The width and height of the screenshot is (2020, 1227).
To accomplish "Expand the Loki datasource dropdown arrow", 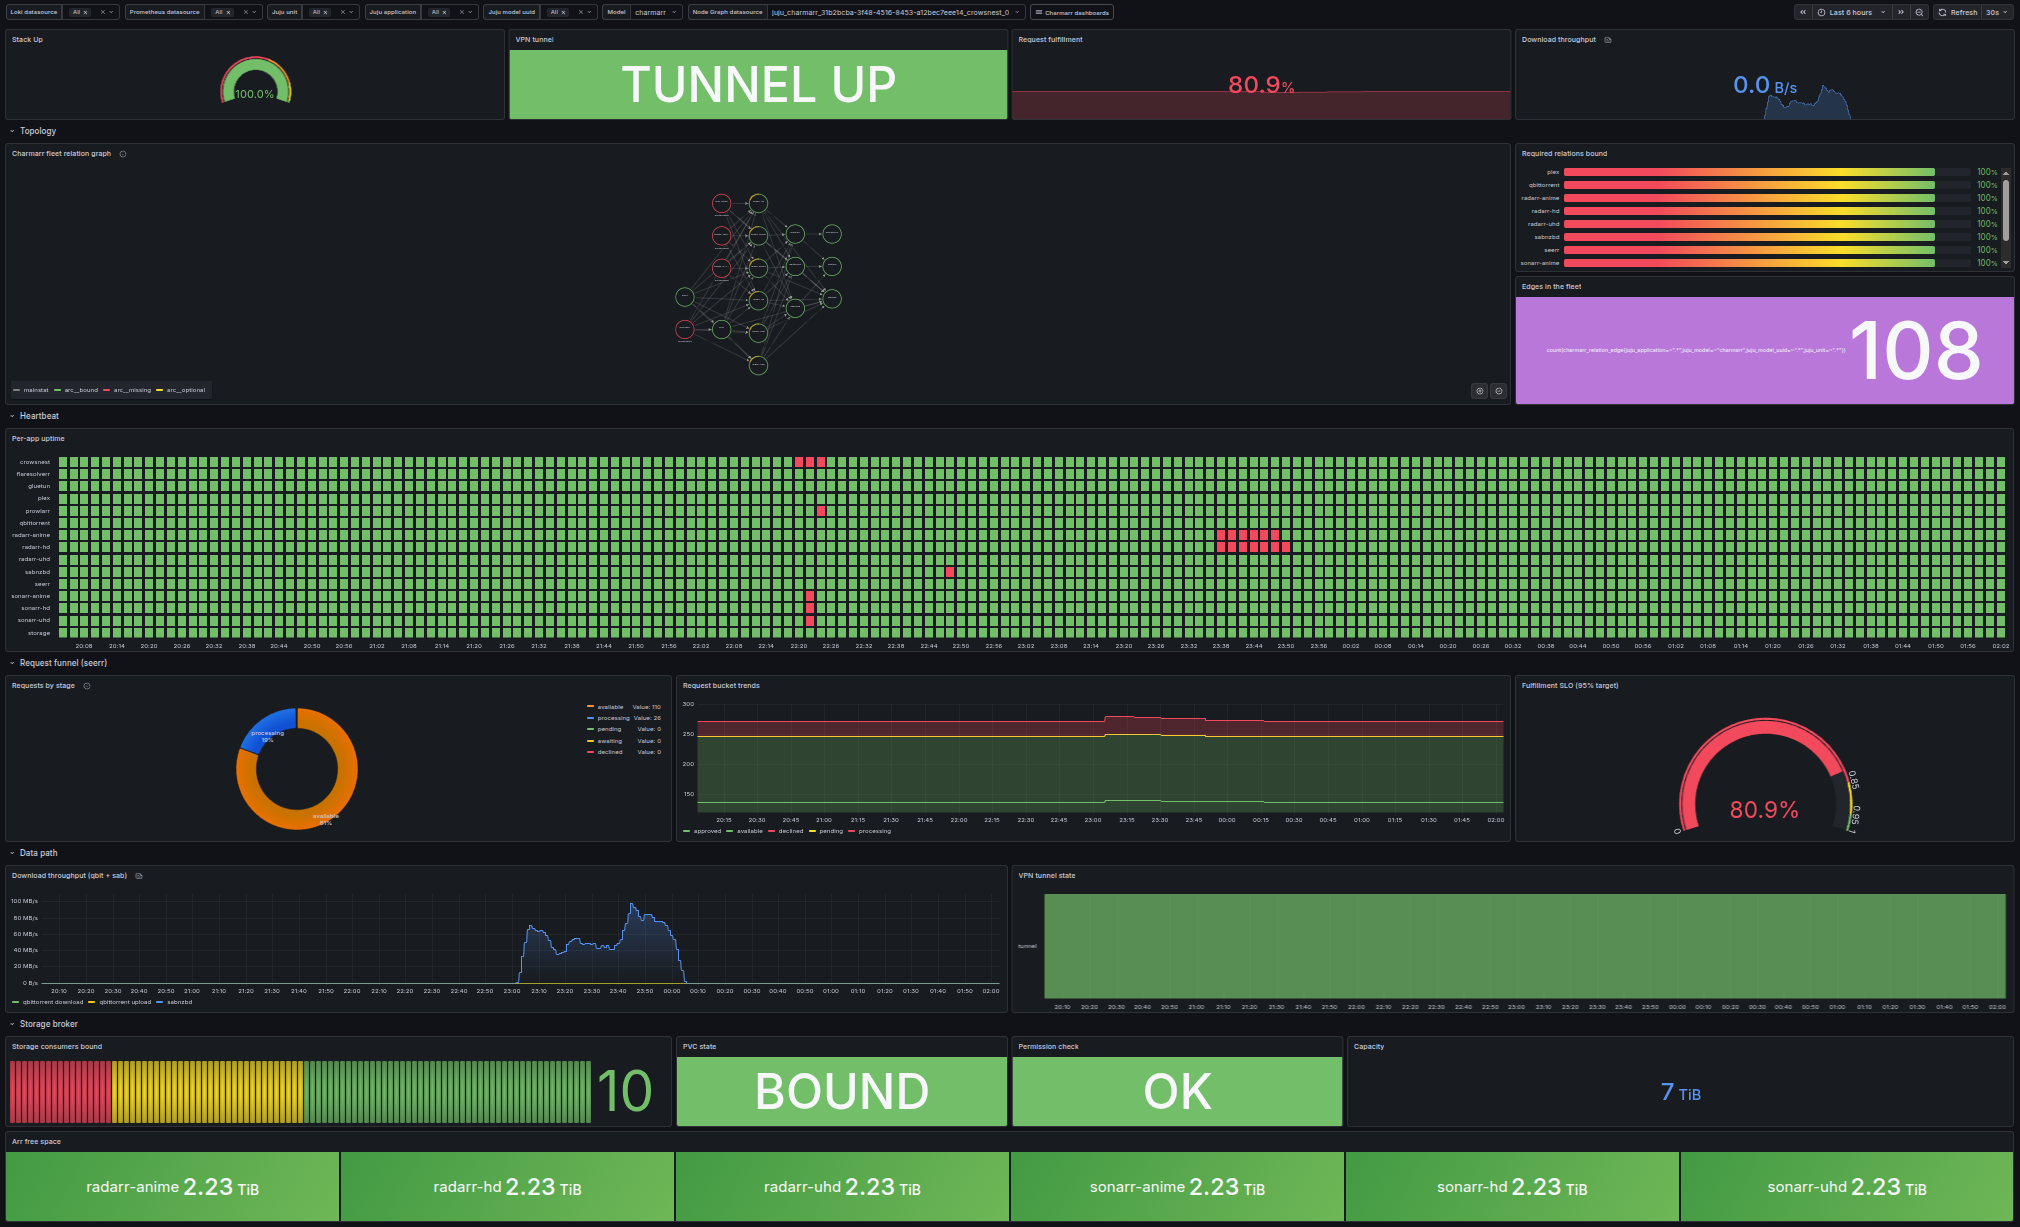I will click(111, 12).
